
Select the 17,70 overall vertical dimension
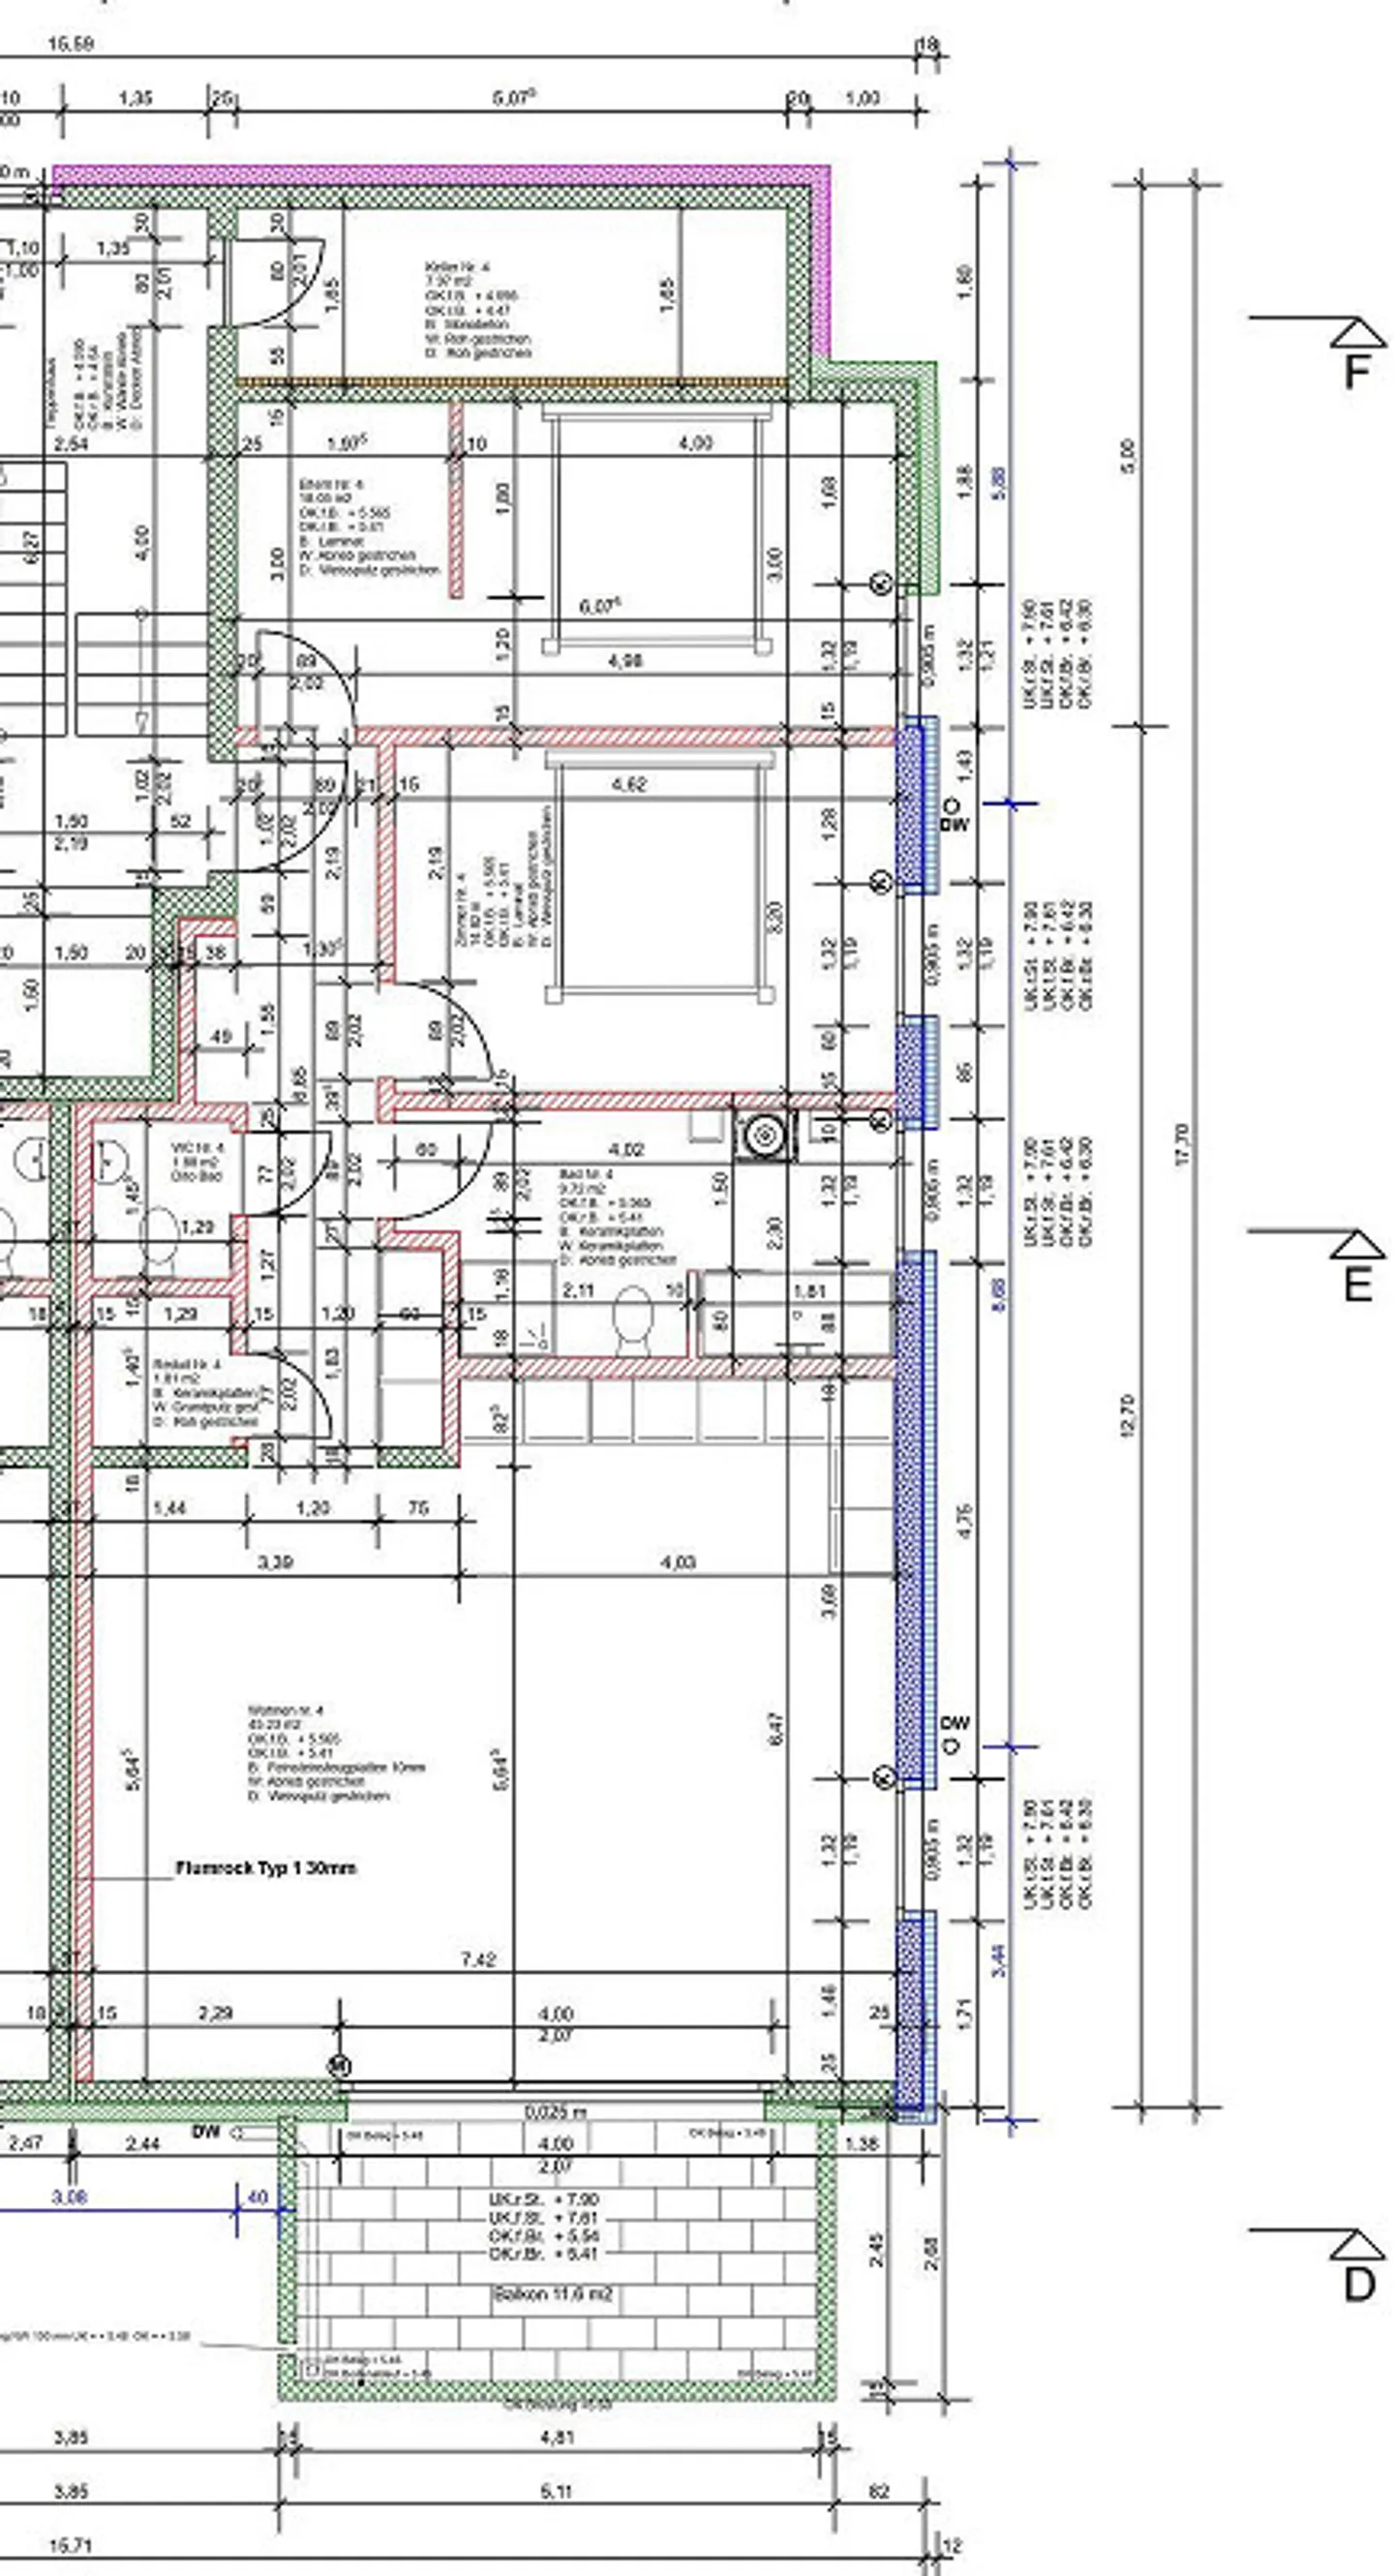[1183, 1145]
